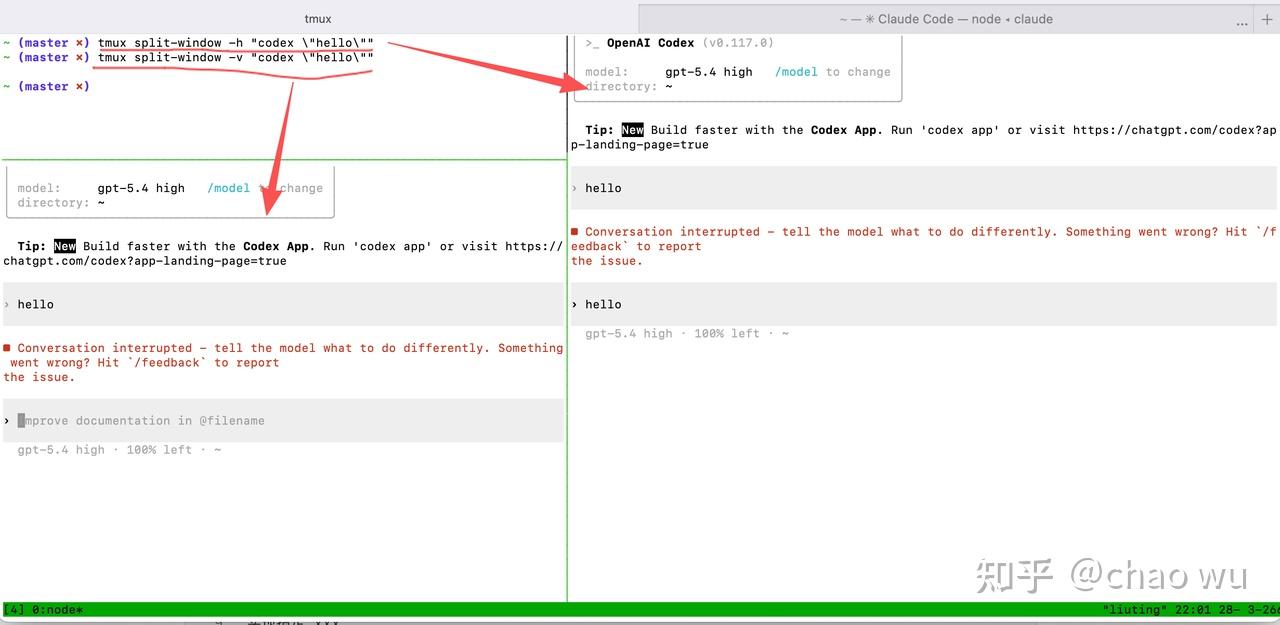The width and height of the screenshot is (1280, 625).
Task: Click "/model" in the lower-left Codex pane
Action: coord(229,188)
